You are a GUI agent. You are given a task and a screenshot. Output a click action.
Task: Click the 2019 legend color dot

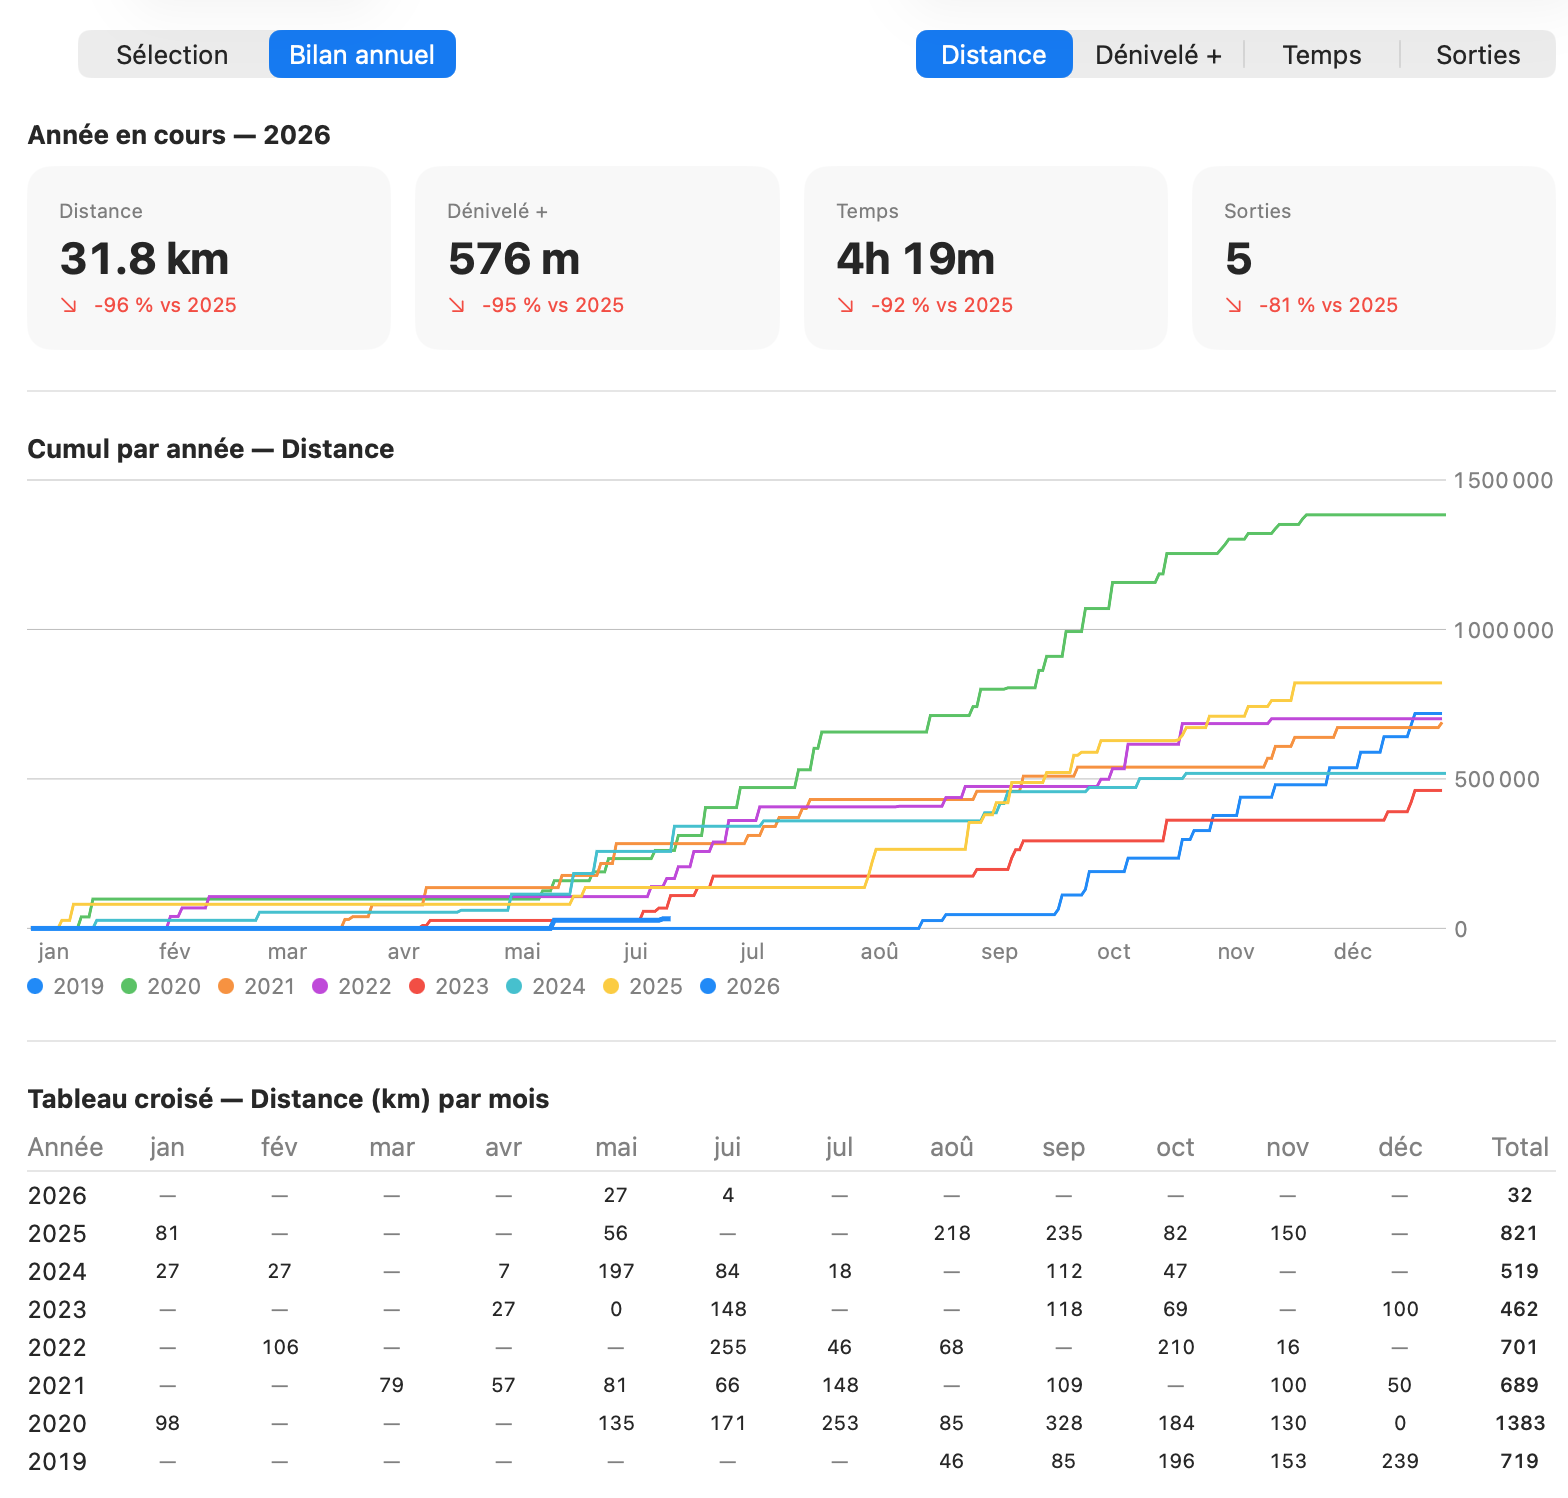[36, 986]
